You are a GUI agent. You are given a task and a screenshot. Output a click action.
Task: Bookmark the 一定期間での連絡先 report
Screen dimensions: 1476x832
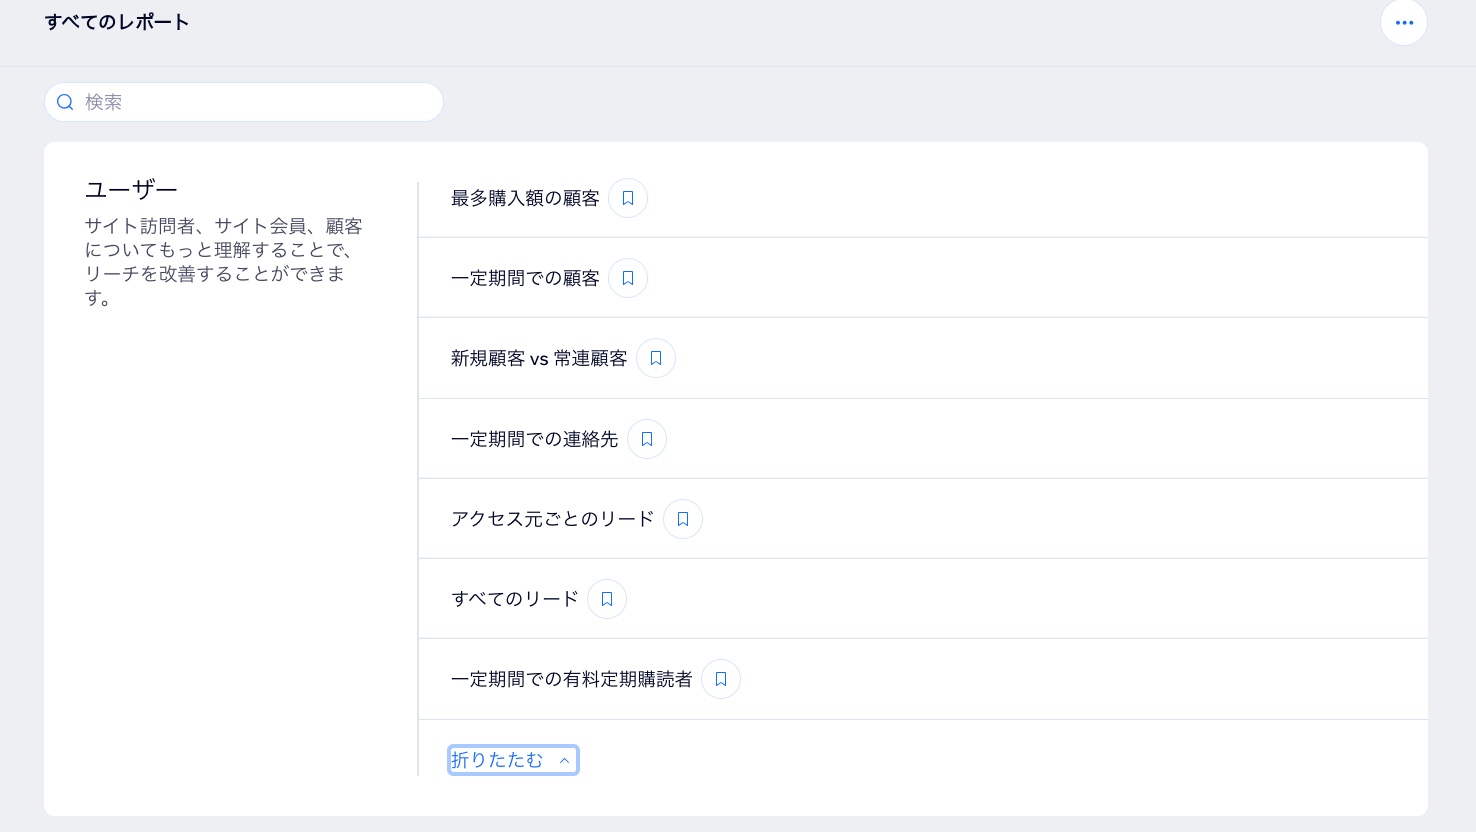coord(647,439)
